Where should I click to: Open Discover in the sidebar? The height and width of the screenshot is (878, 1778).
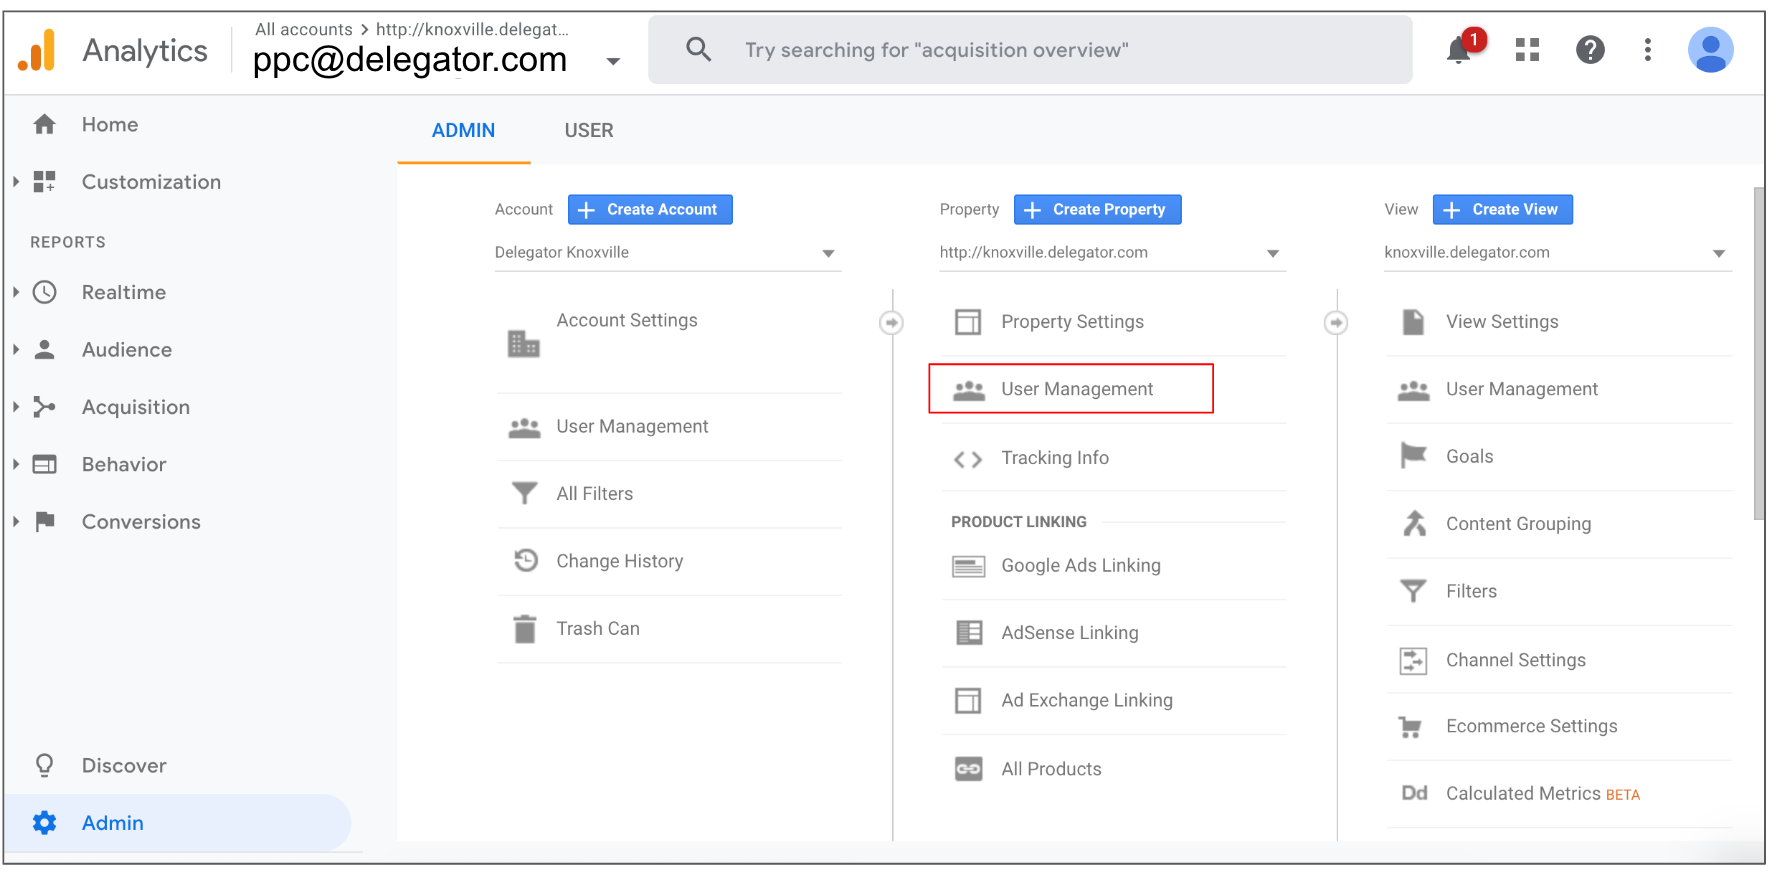[x=124, y=765]
